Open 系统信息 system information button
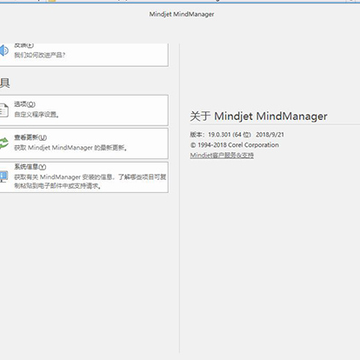Screen dimensions: 360x360 click(x=83, y=177)
